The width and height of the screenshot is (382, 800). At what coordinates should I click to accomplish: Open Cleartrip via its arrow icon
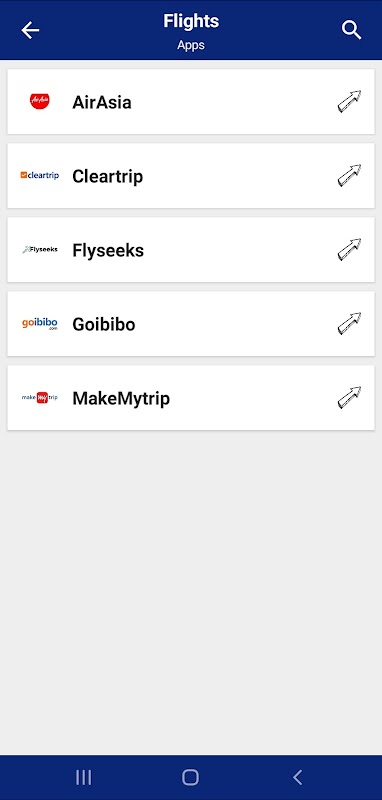pyautogui.click(x=349, y=175)
